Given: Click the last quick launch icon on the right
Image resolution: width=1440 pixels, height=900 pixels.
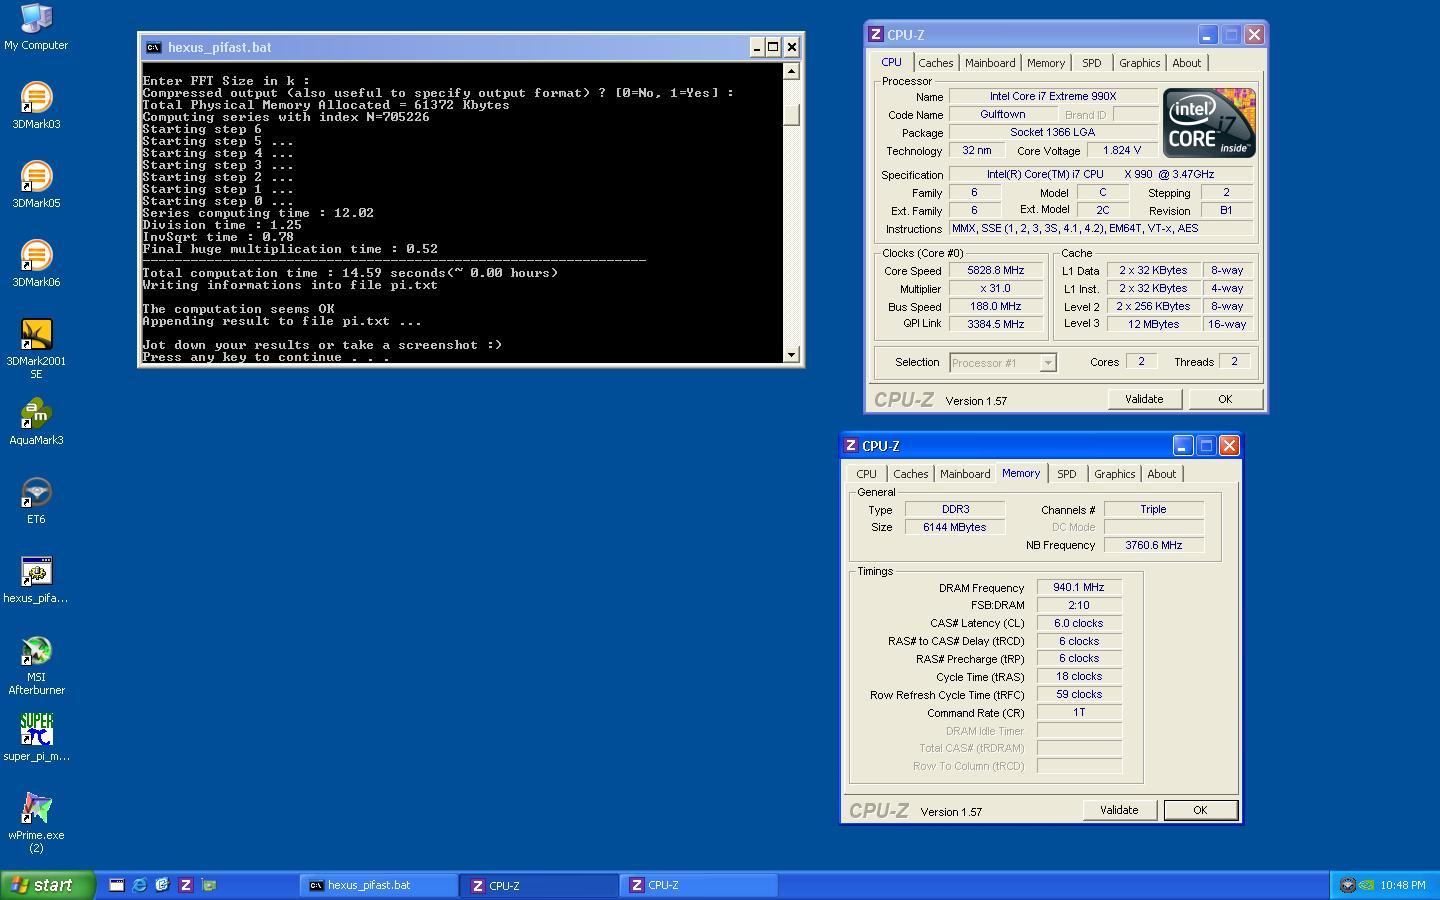Looking at the screenshot, I should (x=208, y=885).
